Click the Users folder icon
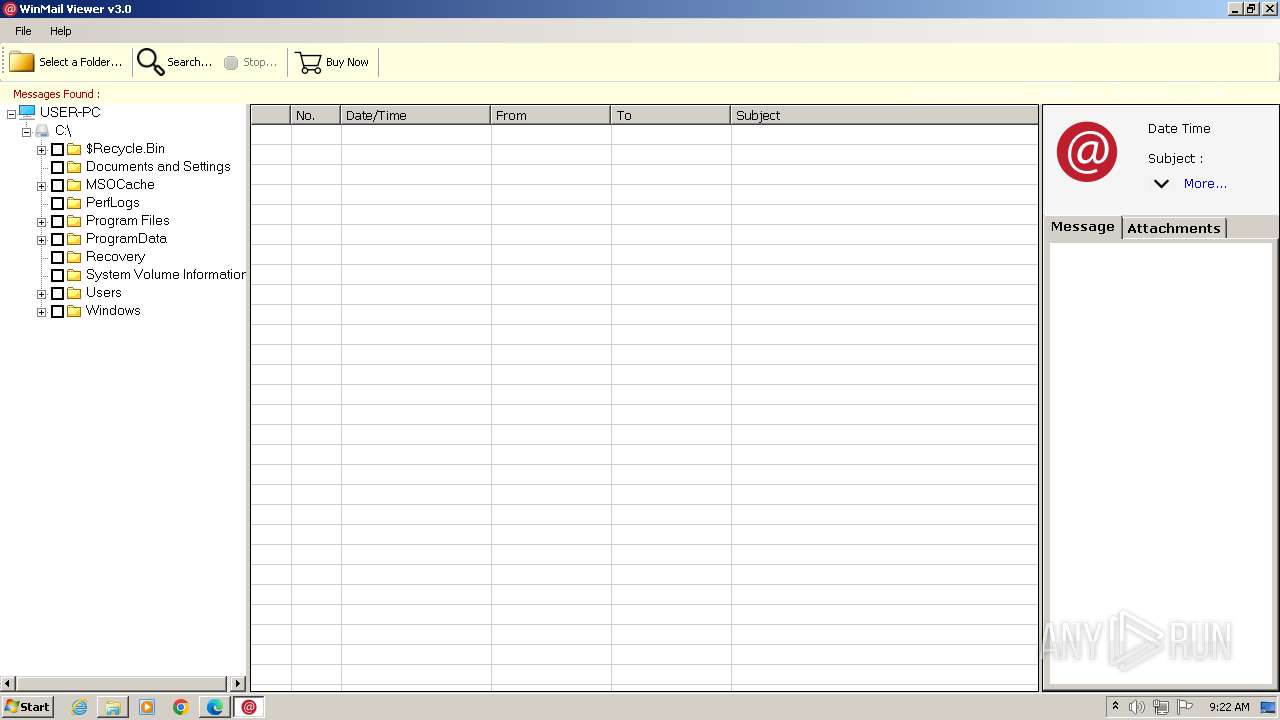Viewport: 1280px width, 720px height. [x=74, y=293]
